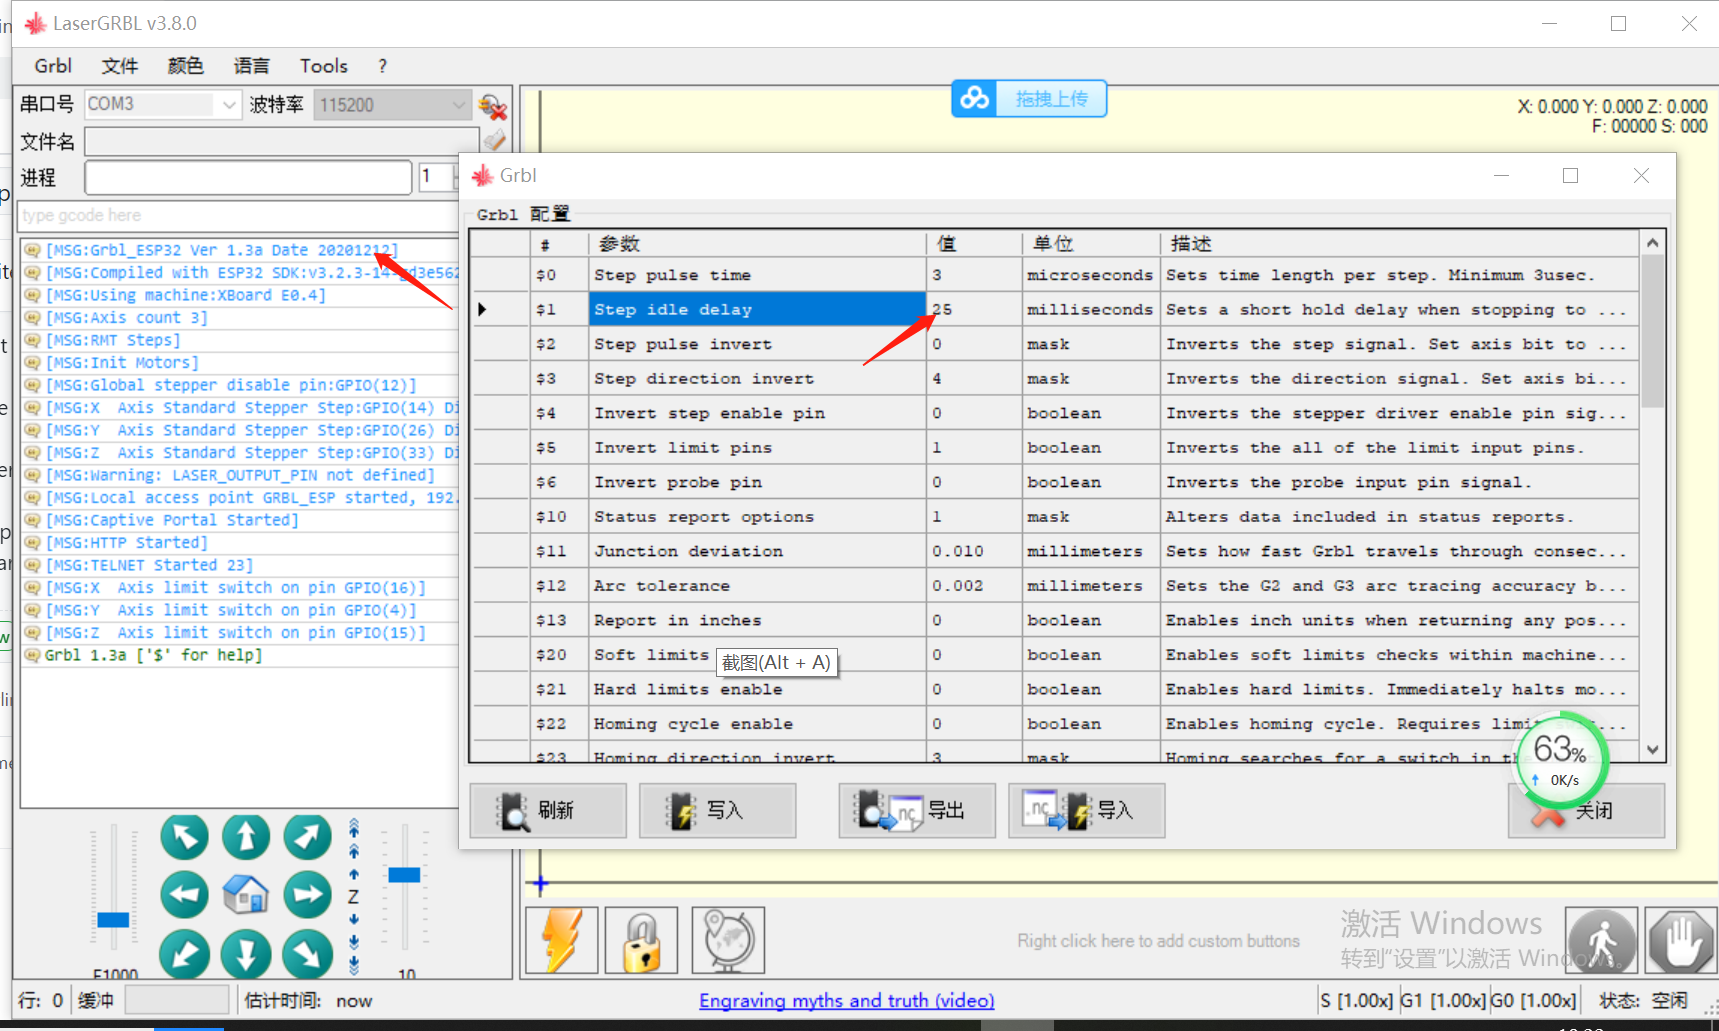Click the 描述 column header
The height and width of the screenshot is (1031, 1719).
pos(1398,243)
